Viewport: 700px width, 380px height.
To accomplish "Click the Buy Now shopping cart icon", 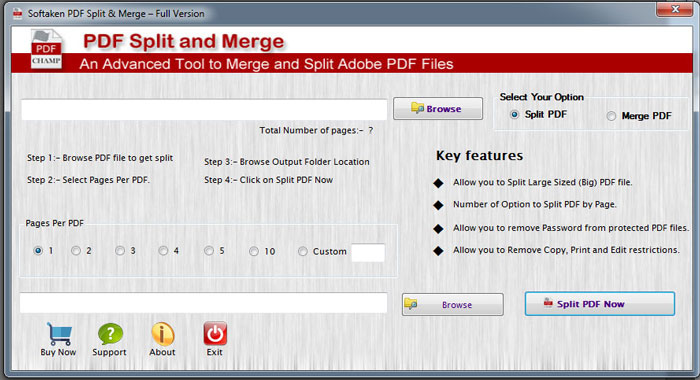I will click(59, 334).
